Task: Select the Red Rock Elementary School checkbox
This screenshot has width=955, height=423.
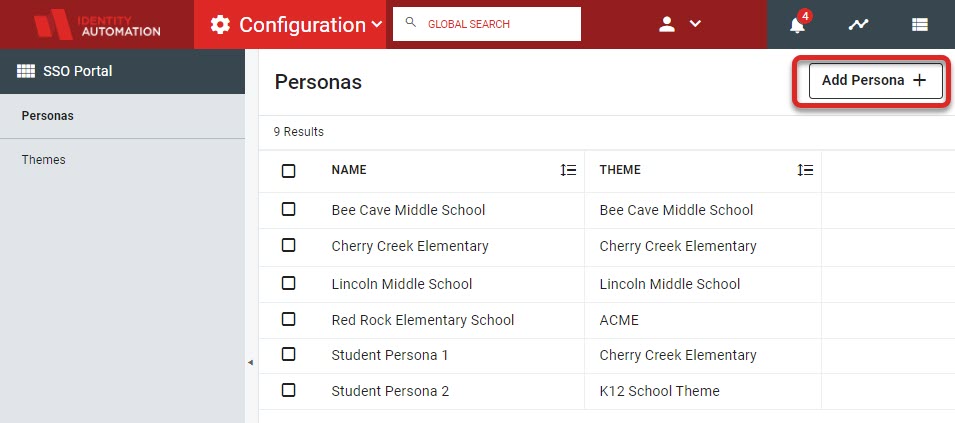Action: [289, 319]
